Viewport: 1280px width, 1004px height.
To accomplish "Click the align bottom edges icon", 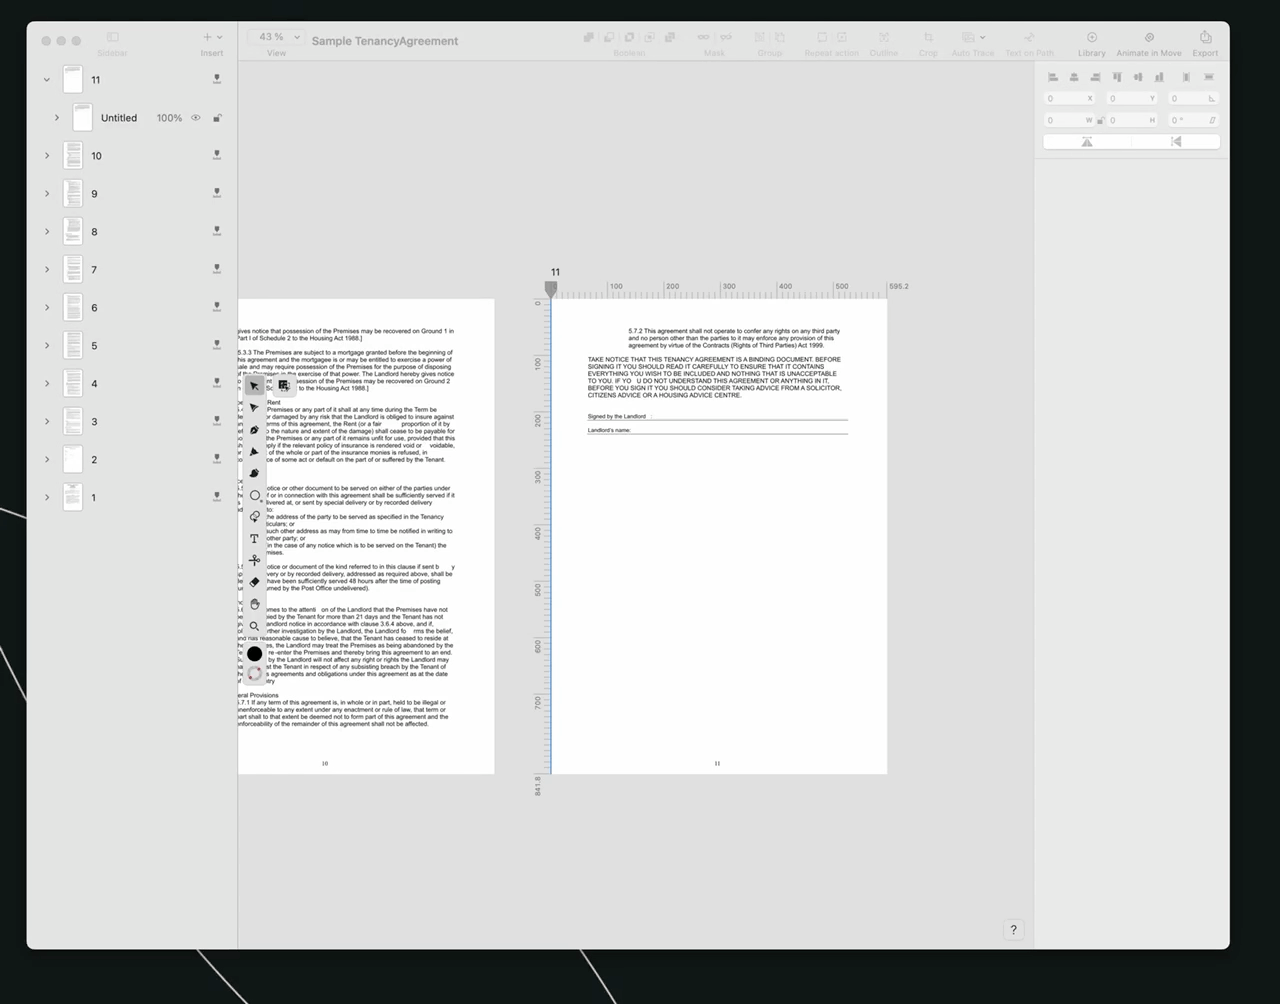I will 1160,77.
